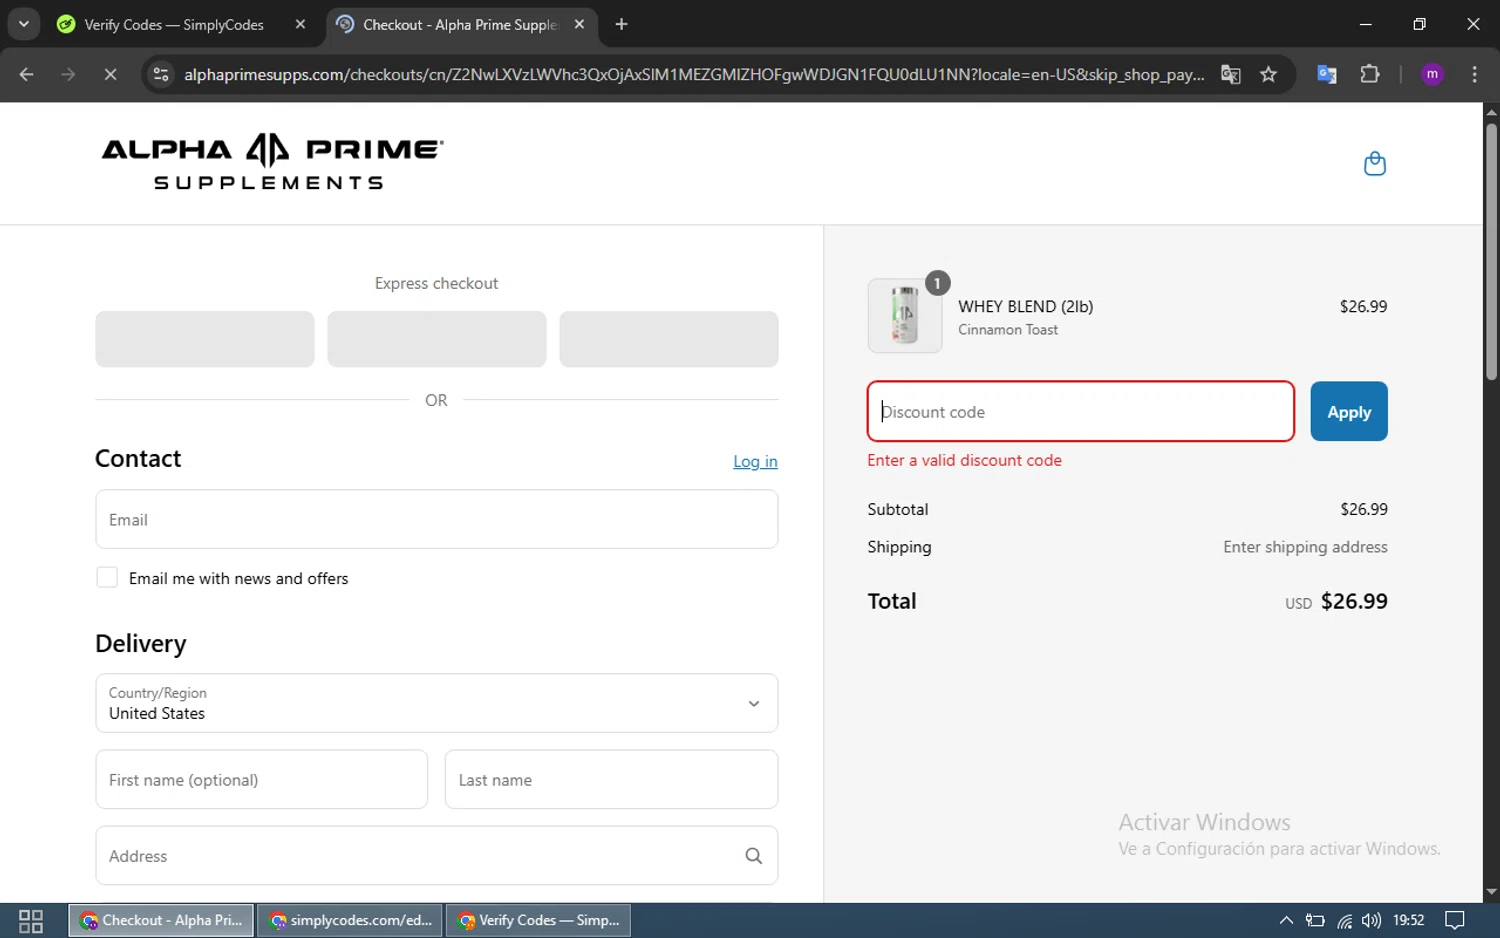Go back to previous page
This screenshot has width=1500, height=938.
27,74
